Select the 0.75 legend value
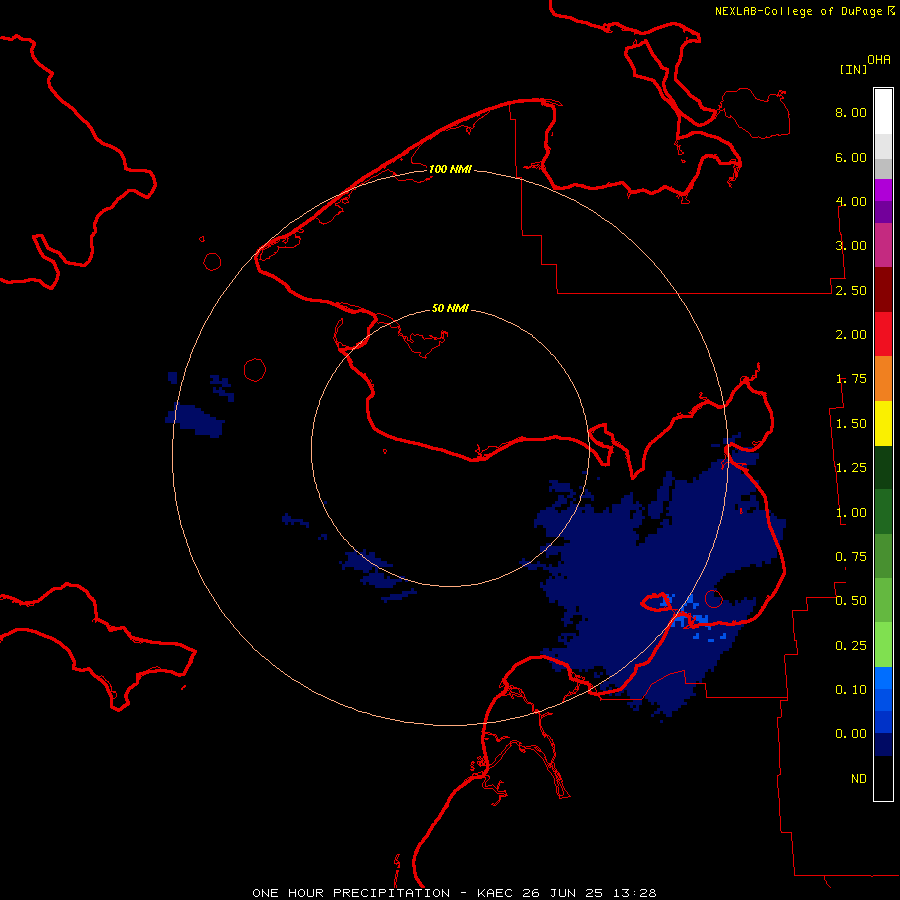900x900 pixels. (x=851, y=557)
